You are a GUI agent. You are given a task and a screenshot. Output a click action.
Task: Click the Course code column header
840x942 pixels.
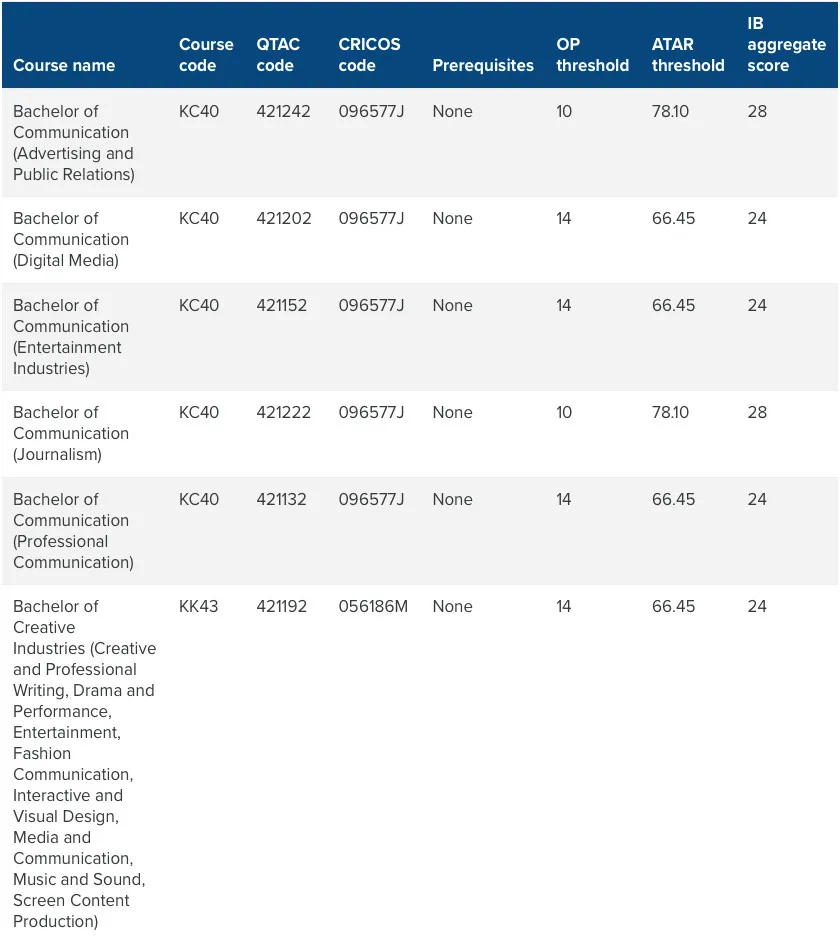(x=206, y=55)
